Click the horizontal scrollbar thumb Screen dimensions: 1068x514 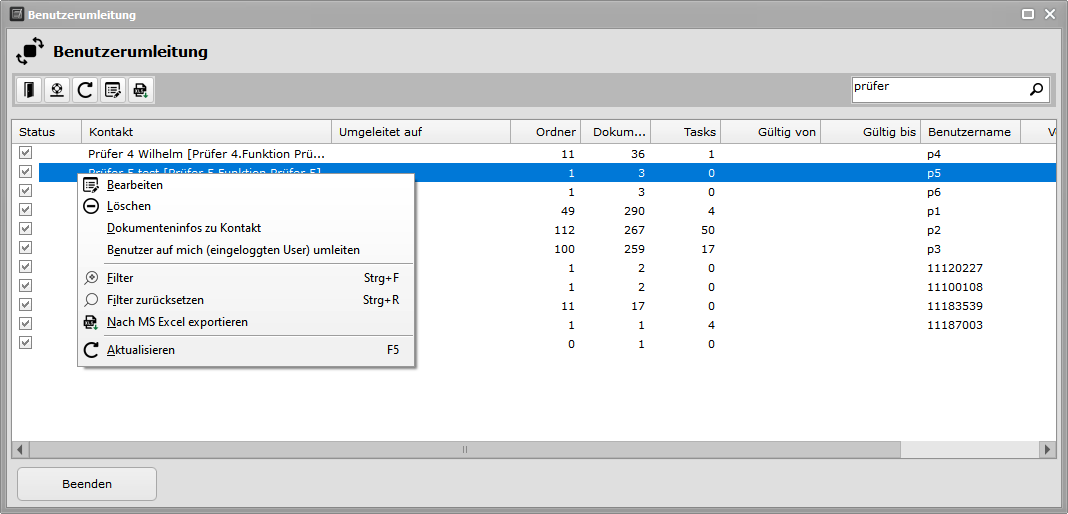(x=465, y=449)
